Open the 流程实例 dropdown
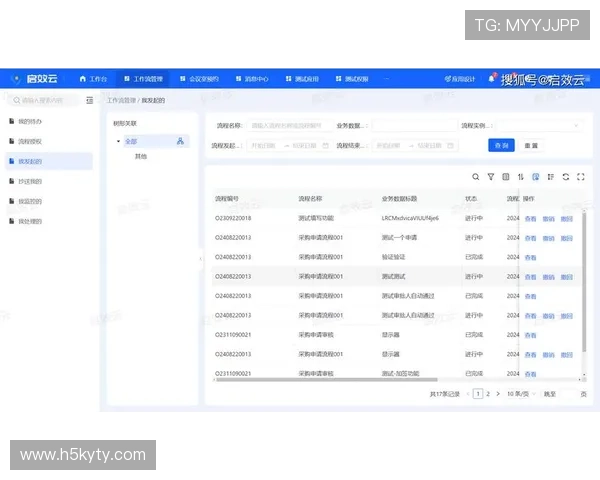The height and width of the screenshot is (480, 600). pyautogui.click(x=540, y=126)
